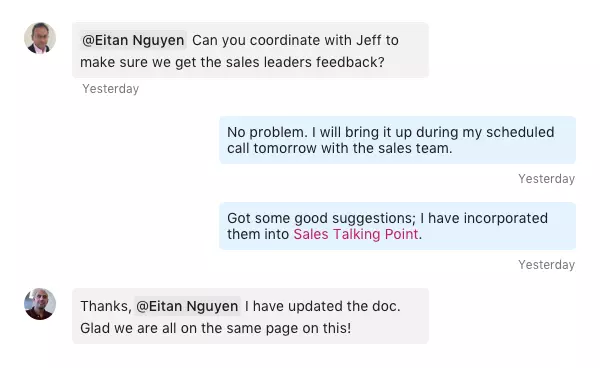Viewport: 600px width, 368px height.
Task: Click the text No problem. in the first reply
Action: tap(267, 132)
